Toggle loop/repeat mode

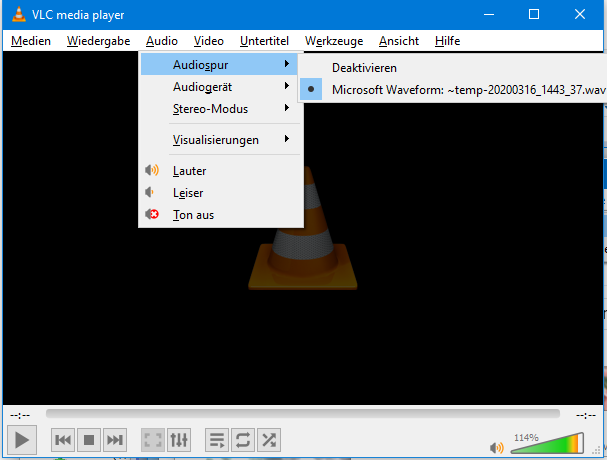(243, 440)
